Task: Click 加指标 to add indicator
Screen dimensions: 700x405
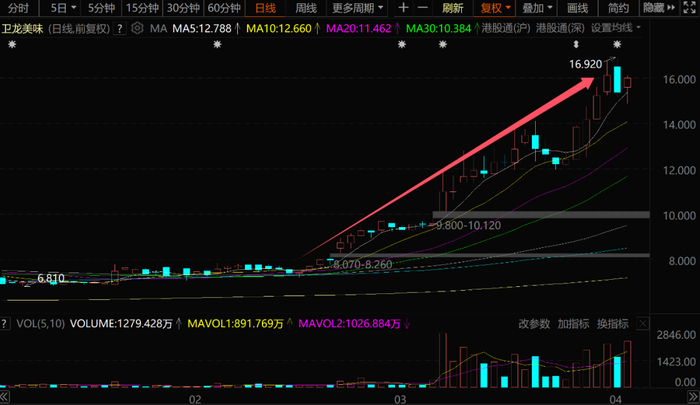Action: pyautogui.click(x=573, y=324)
